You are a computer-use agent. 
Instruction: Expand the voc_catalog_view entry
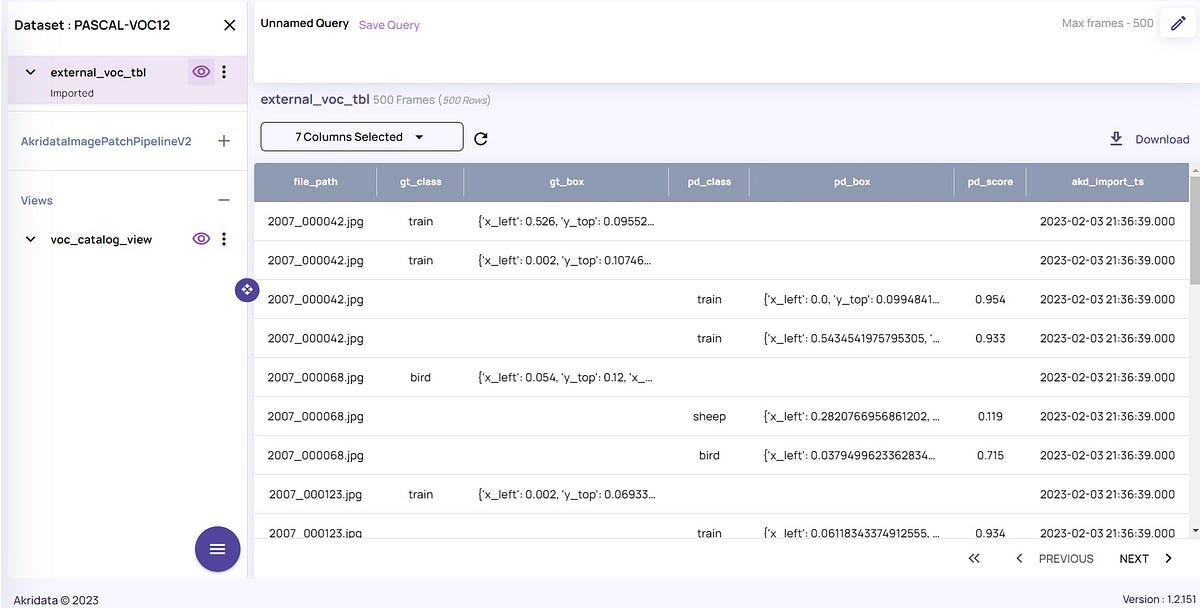(x=30, y=238)
